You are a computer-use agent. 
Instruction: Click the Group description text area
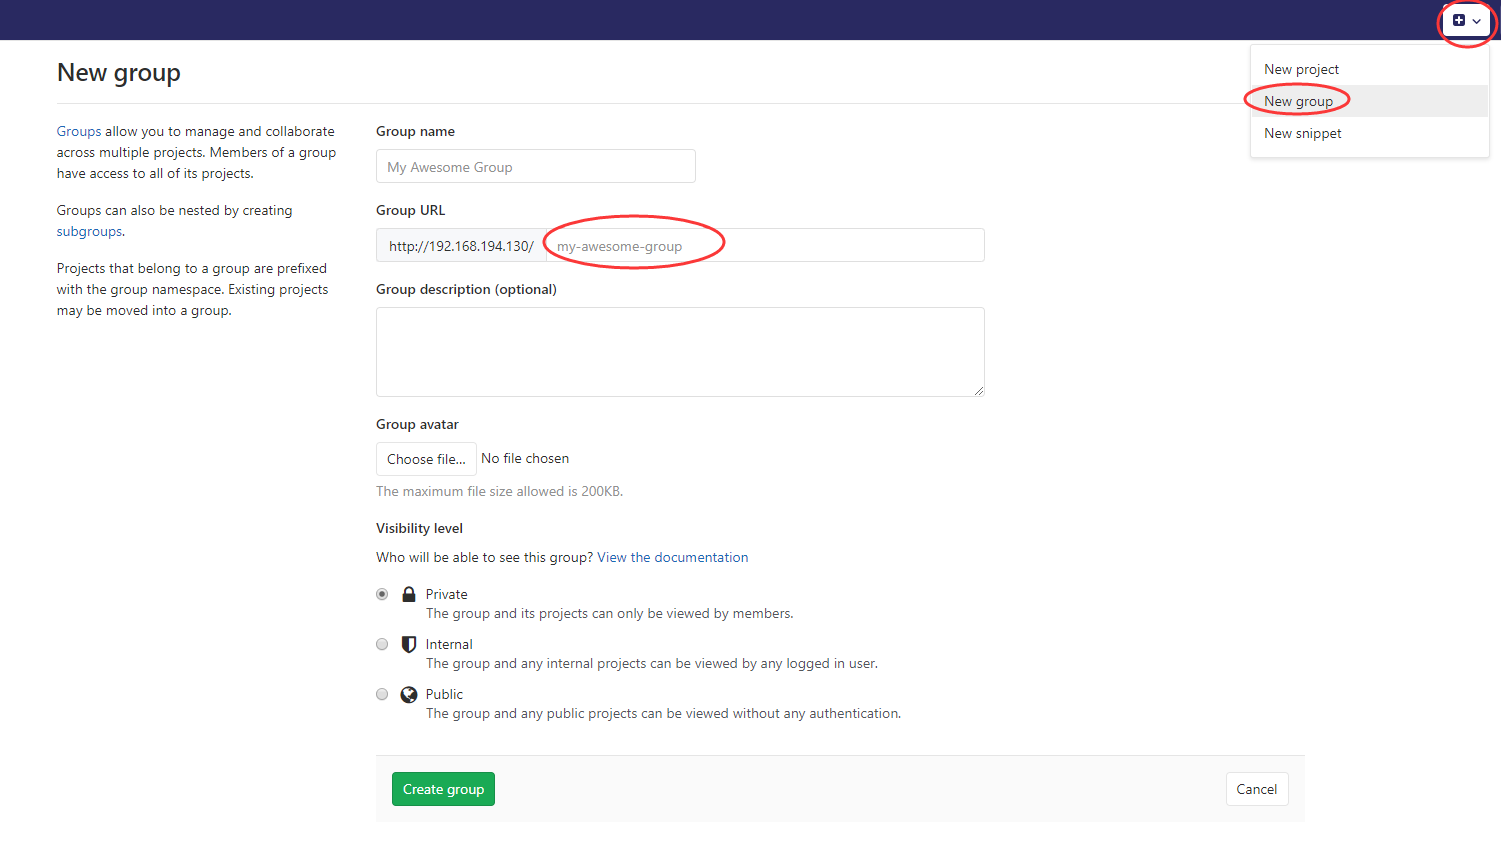(x=680, y=352)
